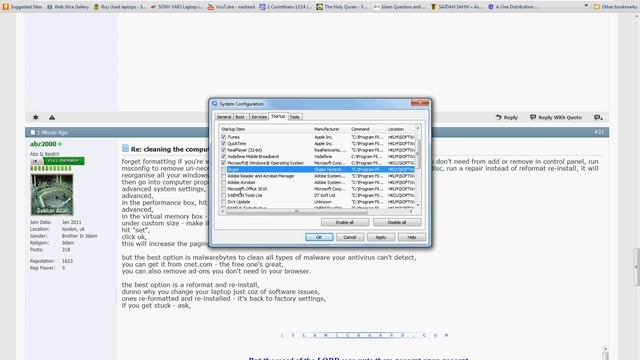Uncheck the iTunes startup item
The height and width of the screenshot is (360, 640).
(223, 137)
